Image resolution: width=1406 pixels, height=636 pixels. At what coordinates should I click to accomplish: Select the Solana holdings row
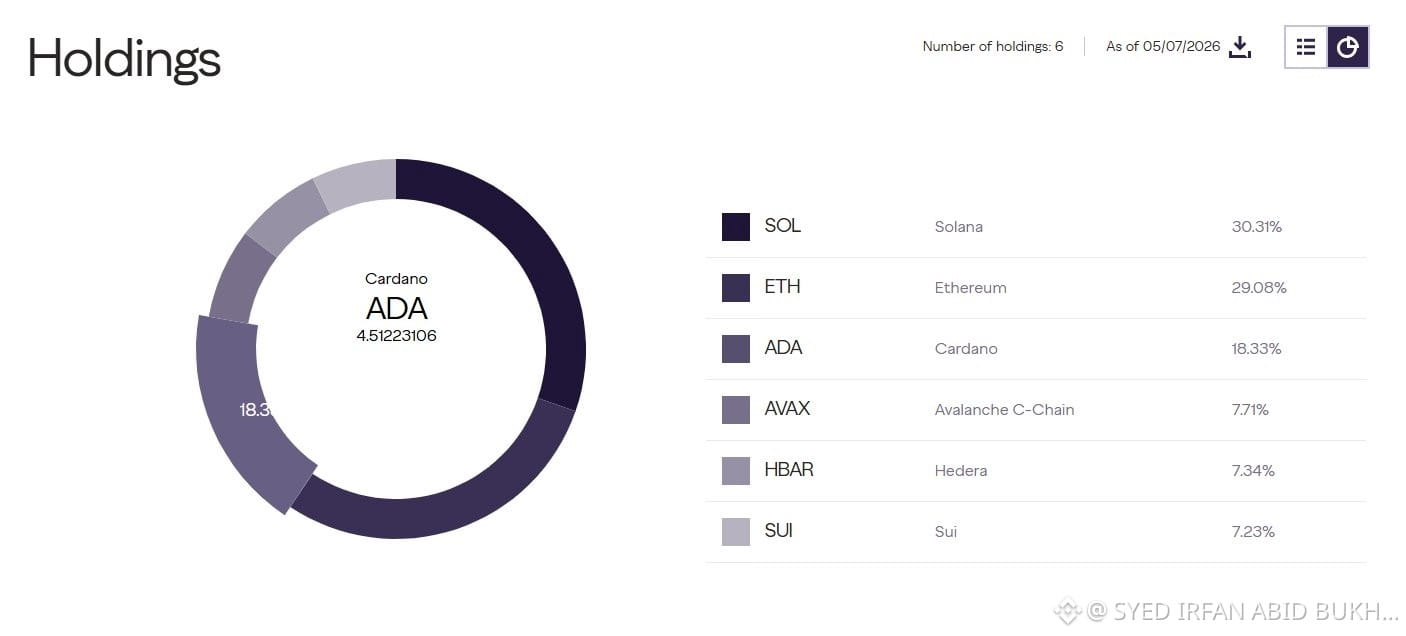(1036, 227)
